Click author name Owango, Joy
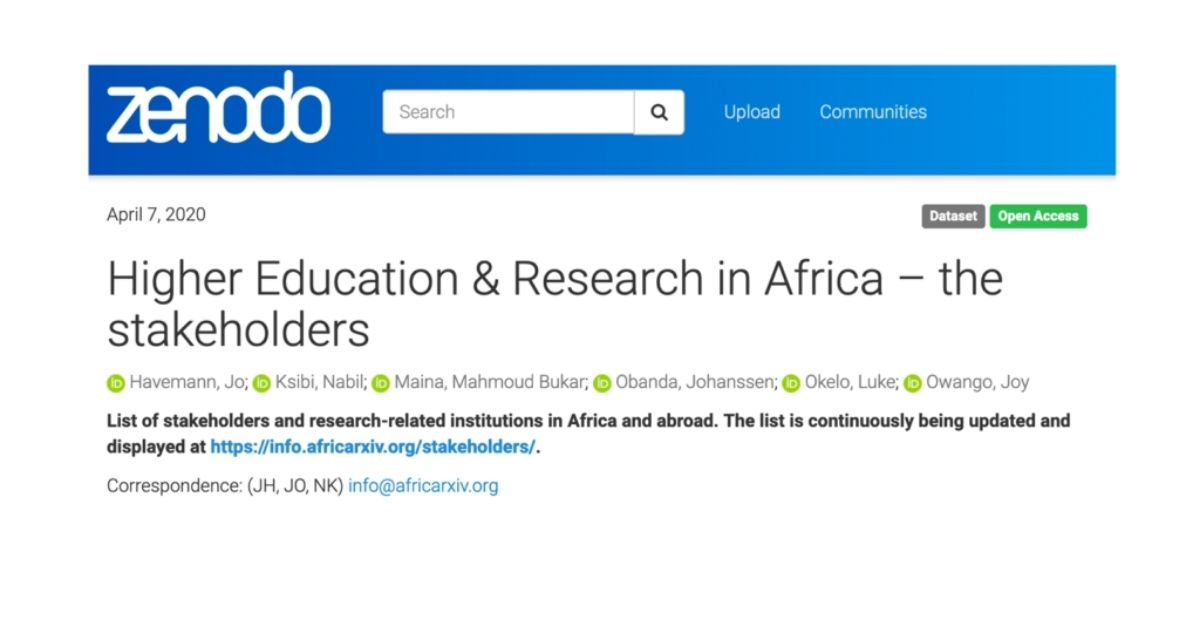Screen dimensions: 1200x628 (x=978, y=382)
